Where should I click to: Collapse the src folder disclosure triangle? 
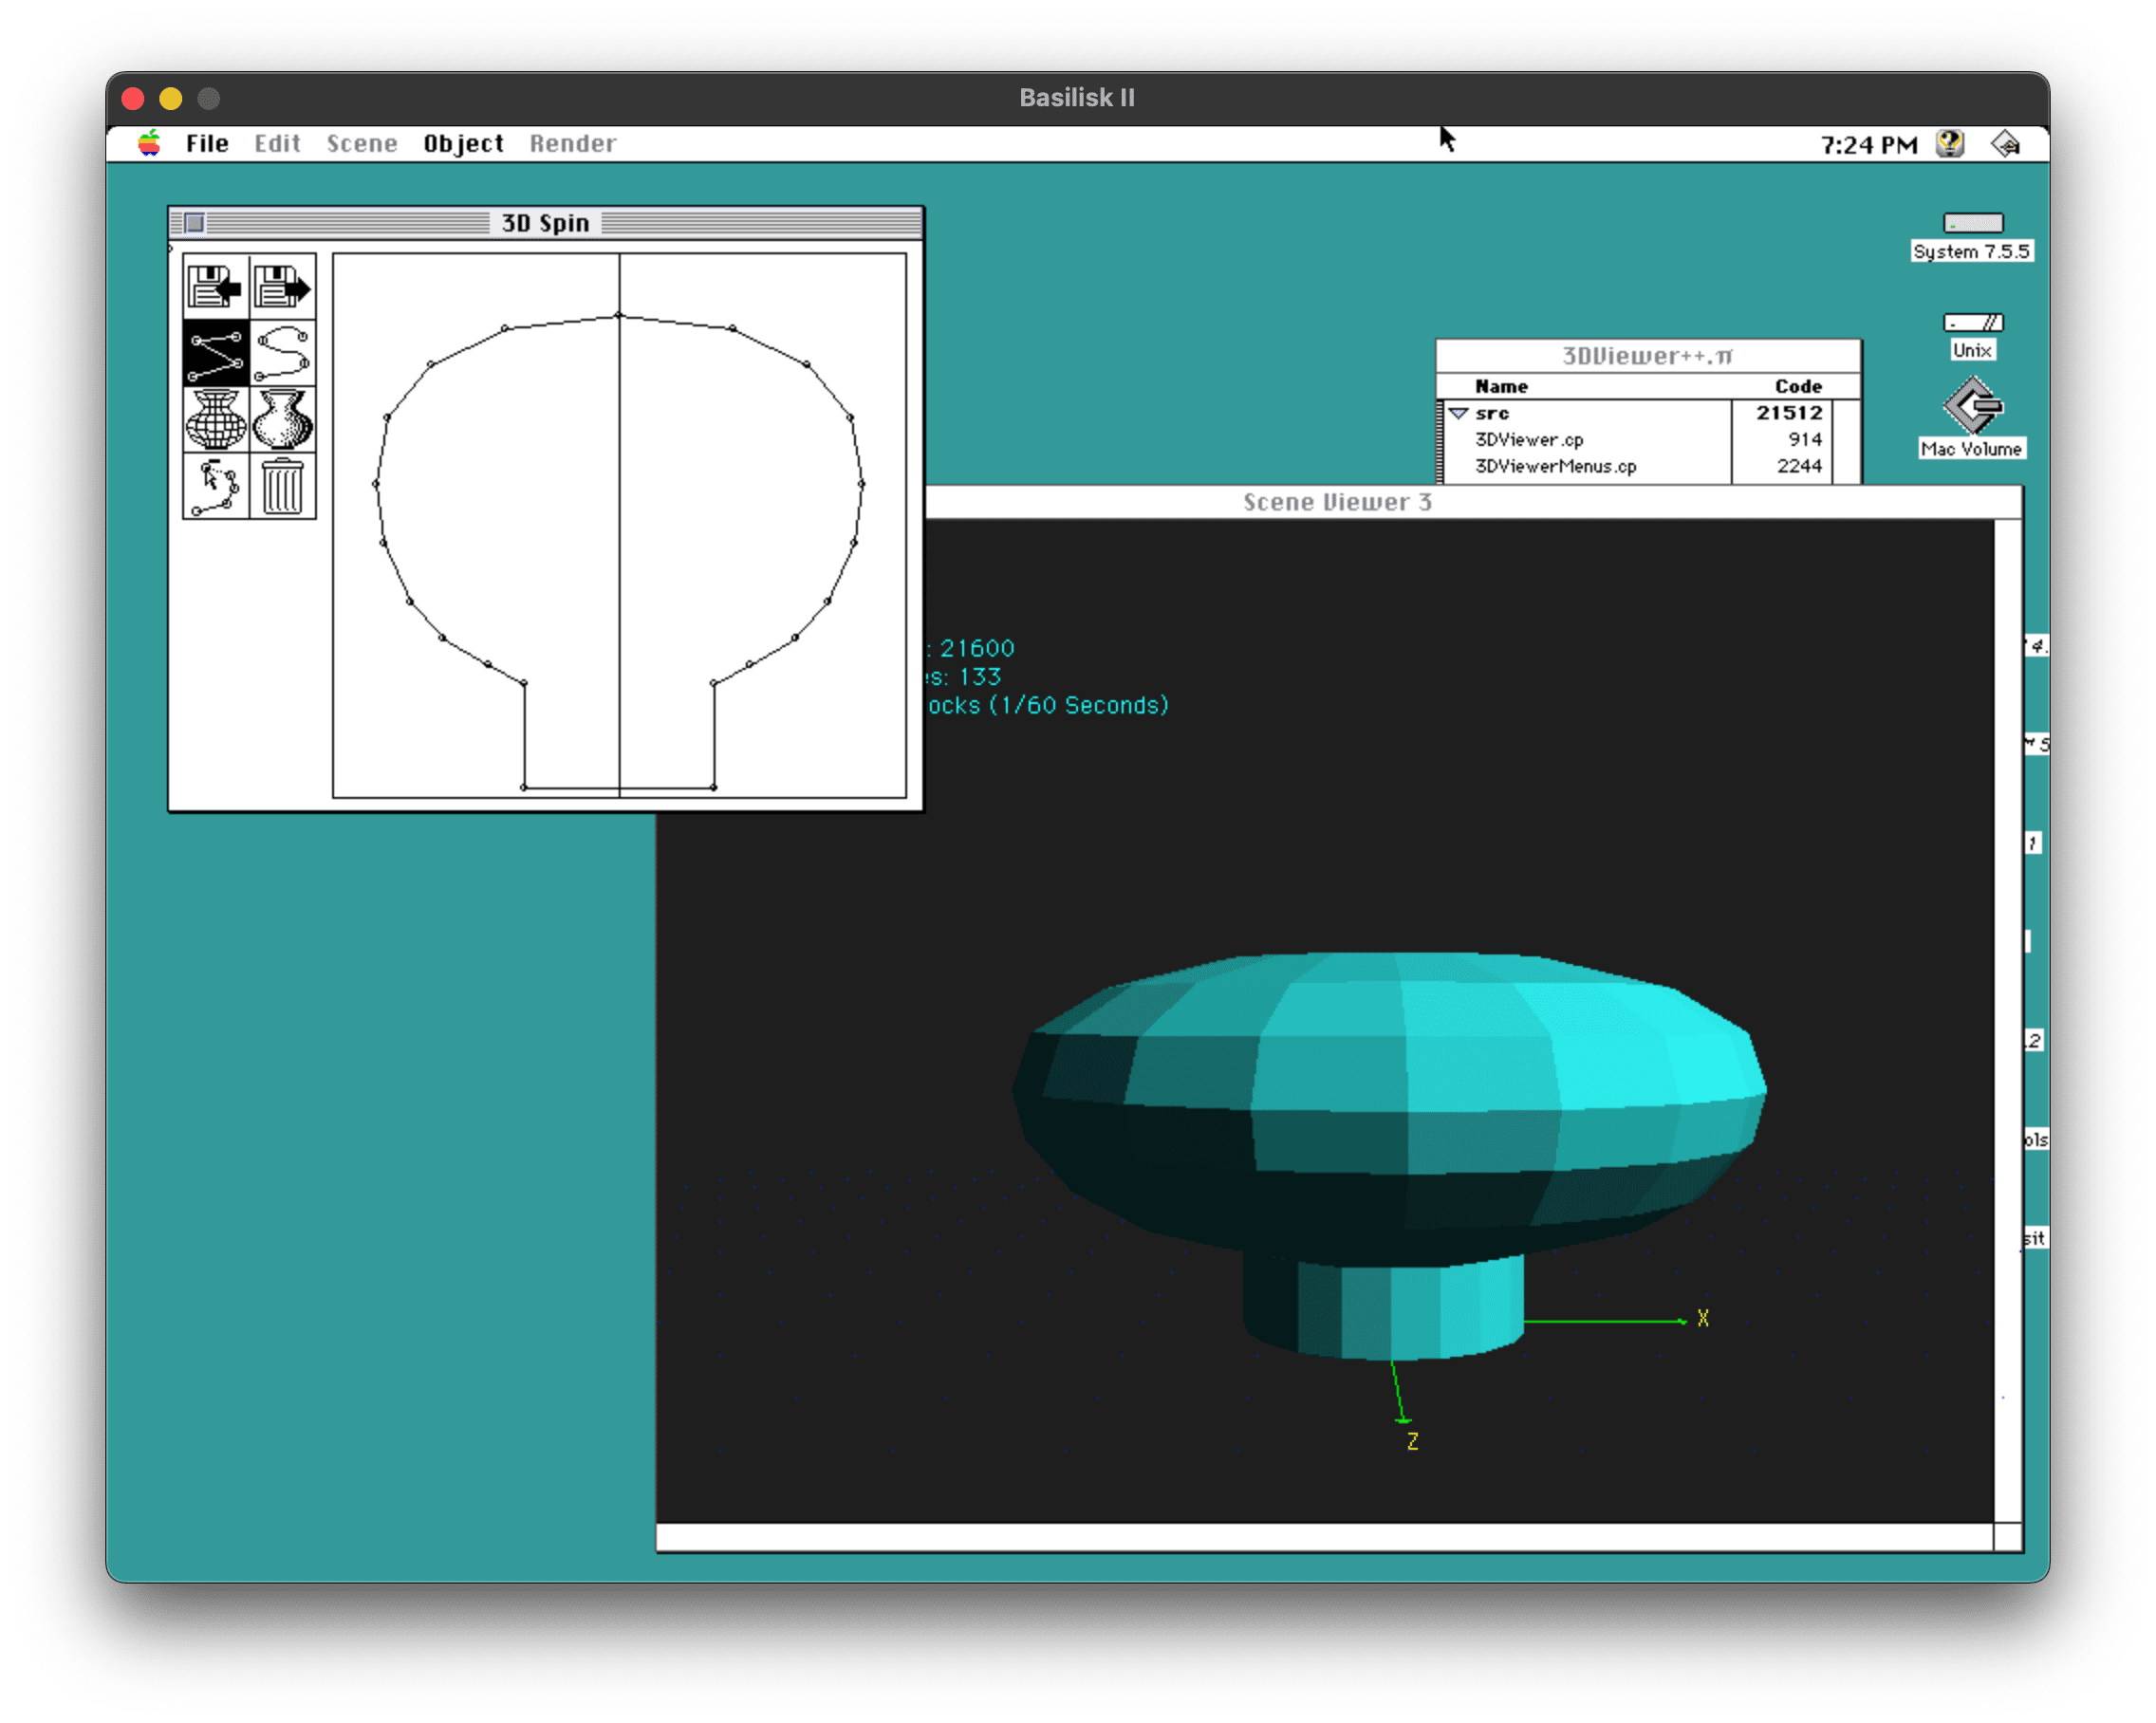click(1458, 413)
